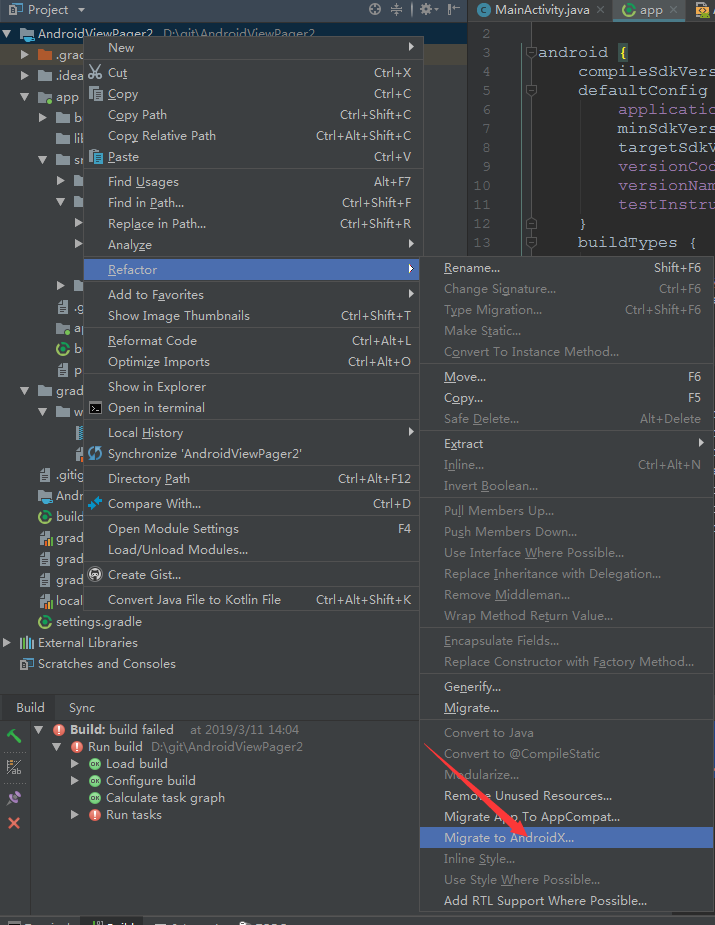Viewport: 715px width, 925px height.
Task: Select Find in Path...
Action: click(254, 202)
